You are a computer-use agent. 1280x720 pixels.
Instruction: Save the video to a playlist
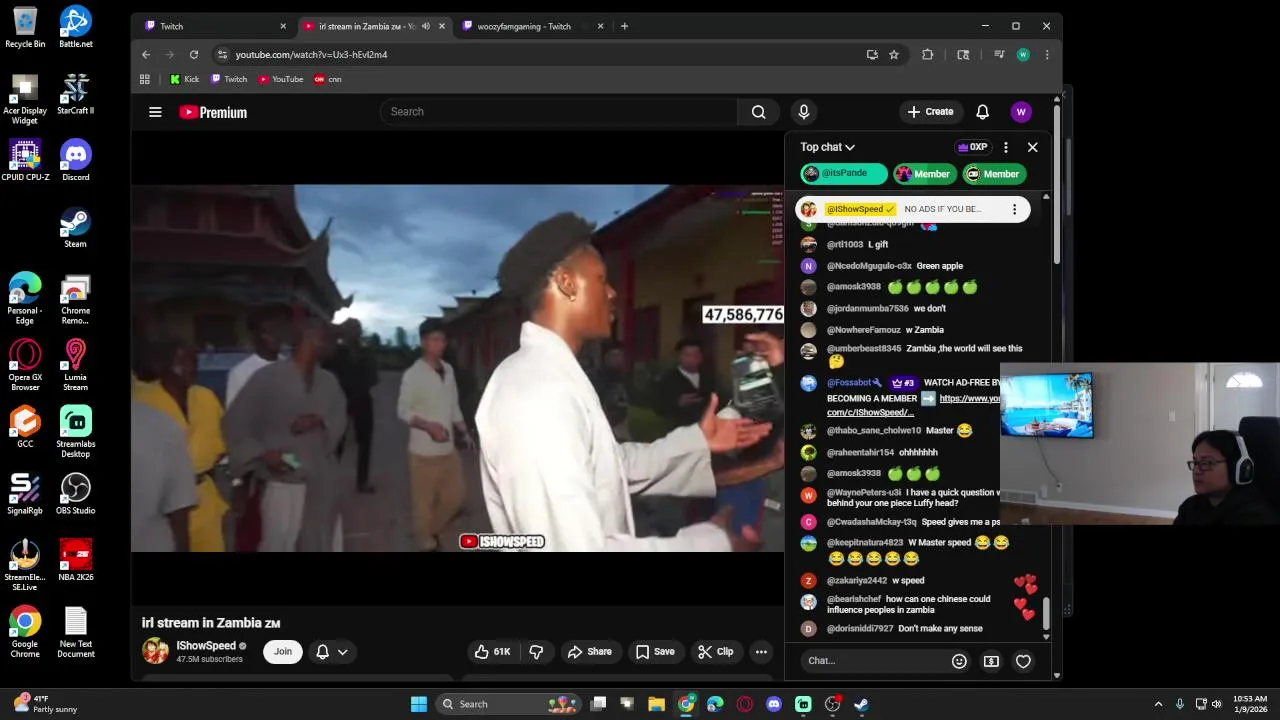(655, 652)
